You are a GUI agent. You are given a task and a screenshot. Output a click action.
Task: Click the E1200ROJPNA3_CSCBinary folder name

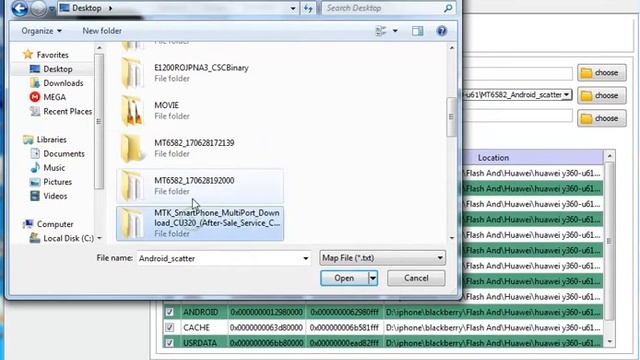[201, 68]
